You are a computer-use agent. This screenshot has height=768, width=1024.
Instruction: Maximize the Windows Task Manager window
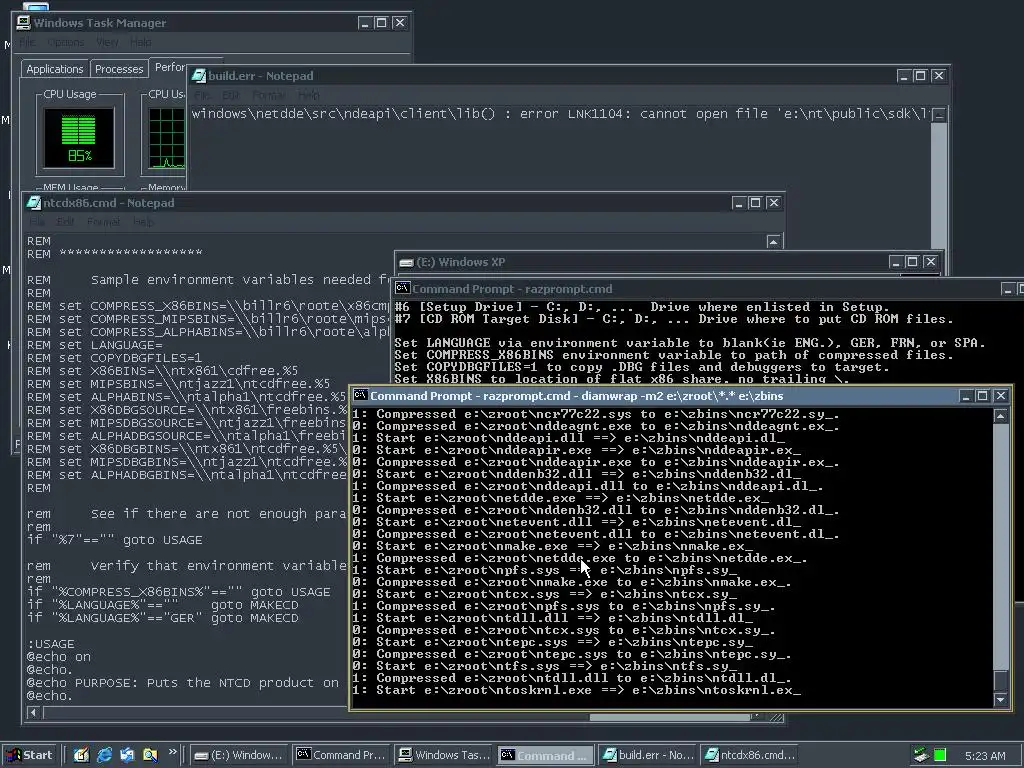pos(381,23)
